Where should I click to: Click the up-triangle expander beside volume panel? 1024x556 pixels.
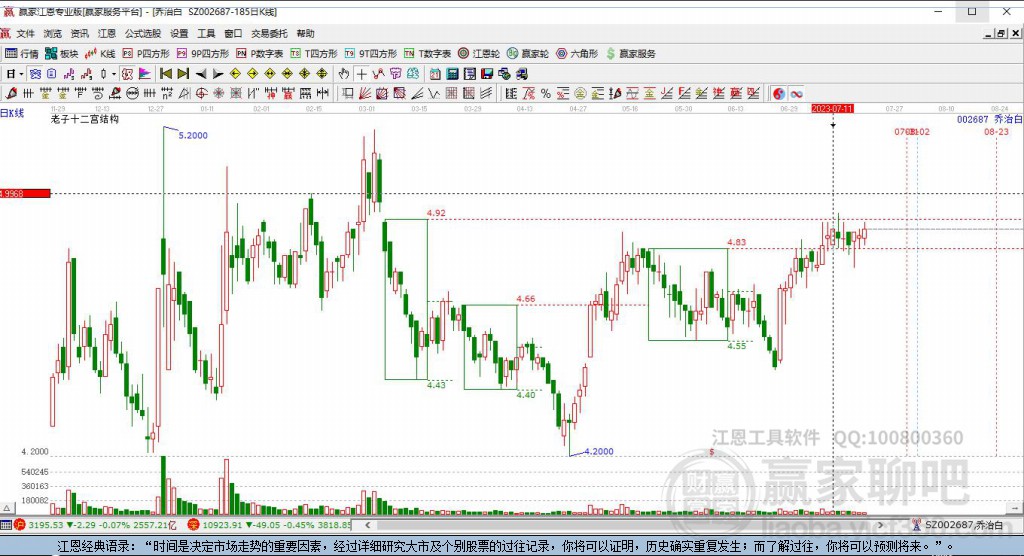[x=7, y=508]
